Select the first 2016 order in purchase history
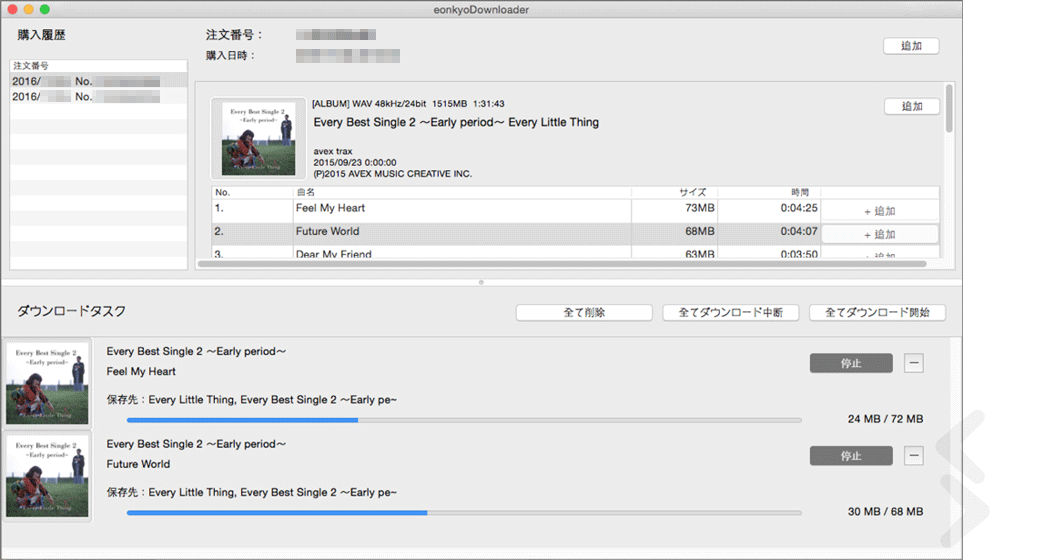Viewport: 1050px width, 560px height. point(98,81)
